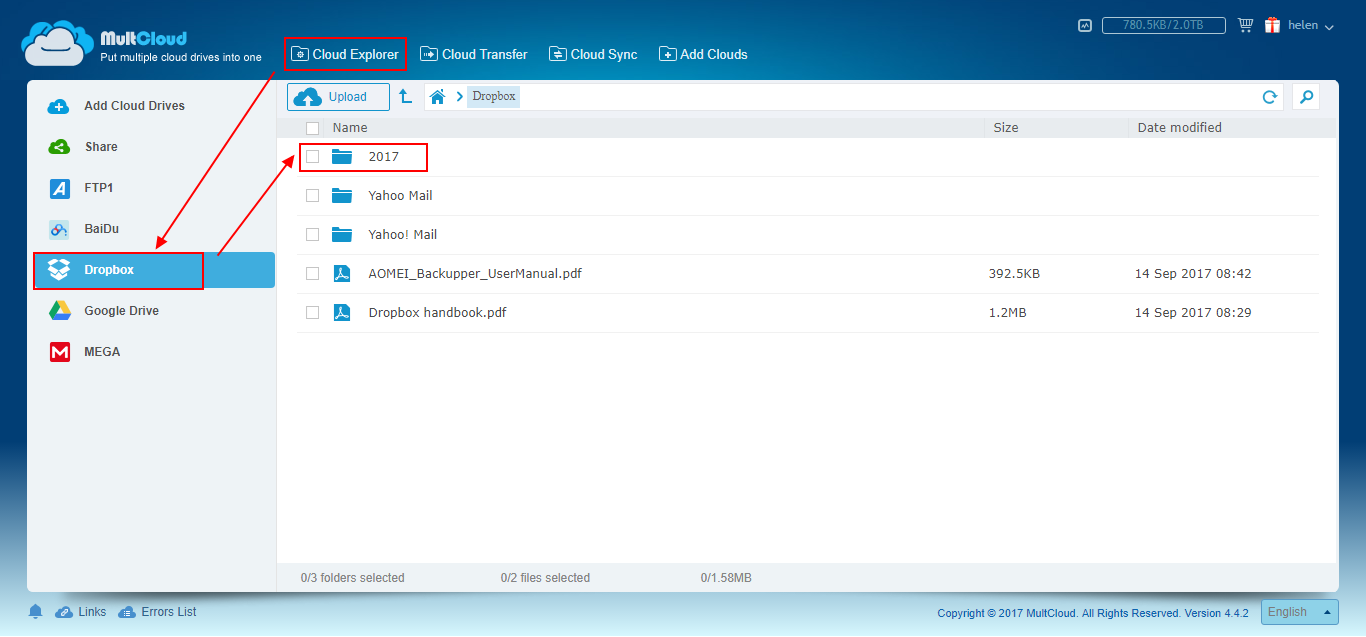This screenshot has width=1366, height=637.
Task: Open the Yahoo Mail folder name
Action: pyautogui.click(x=400, y=196)
